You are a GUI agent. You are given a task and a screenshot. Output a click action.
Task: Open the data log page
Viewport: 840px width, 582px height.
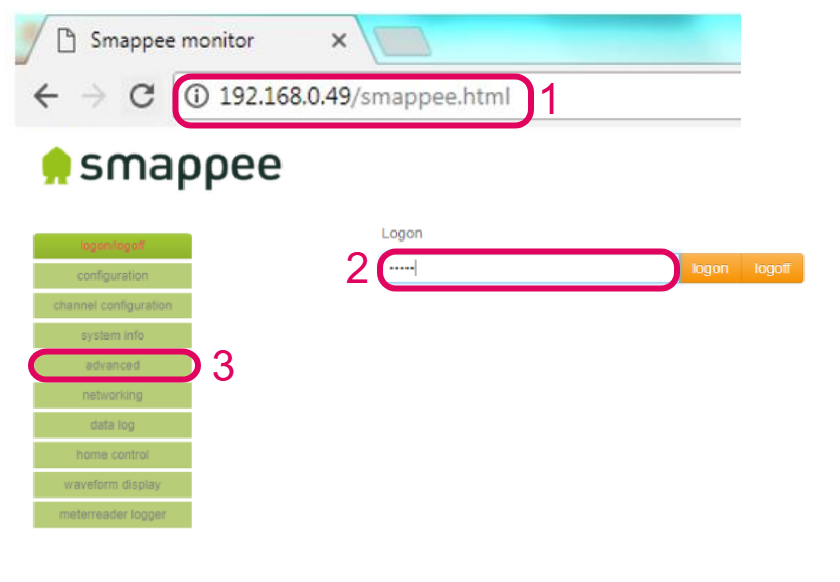[x=112, y=425]
